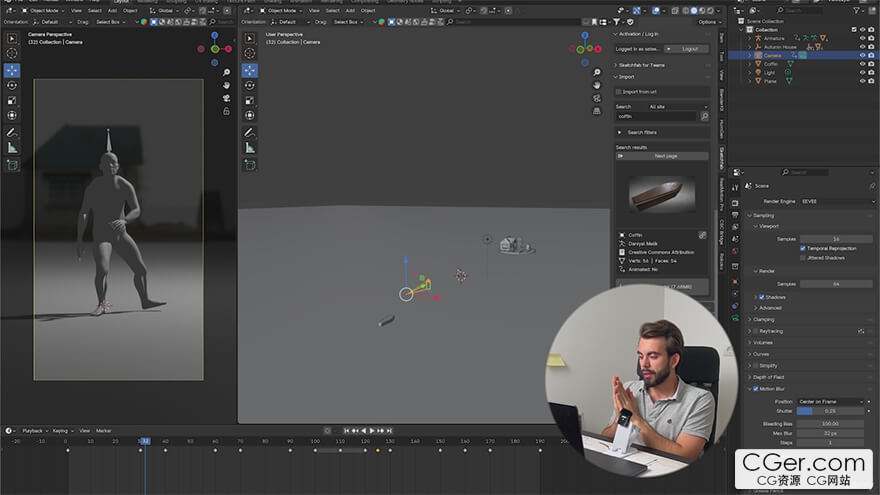Open the Render Engine dropdown
This screenshot has height=495, width=880.
click(835, 201)
